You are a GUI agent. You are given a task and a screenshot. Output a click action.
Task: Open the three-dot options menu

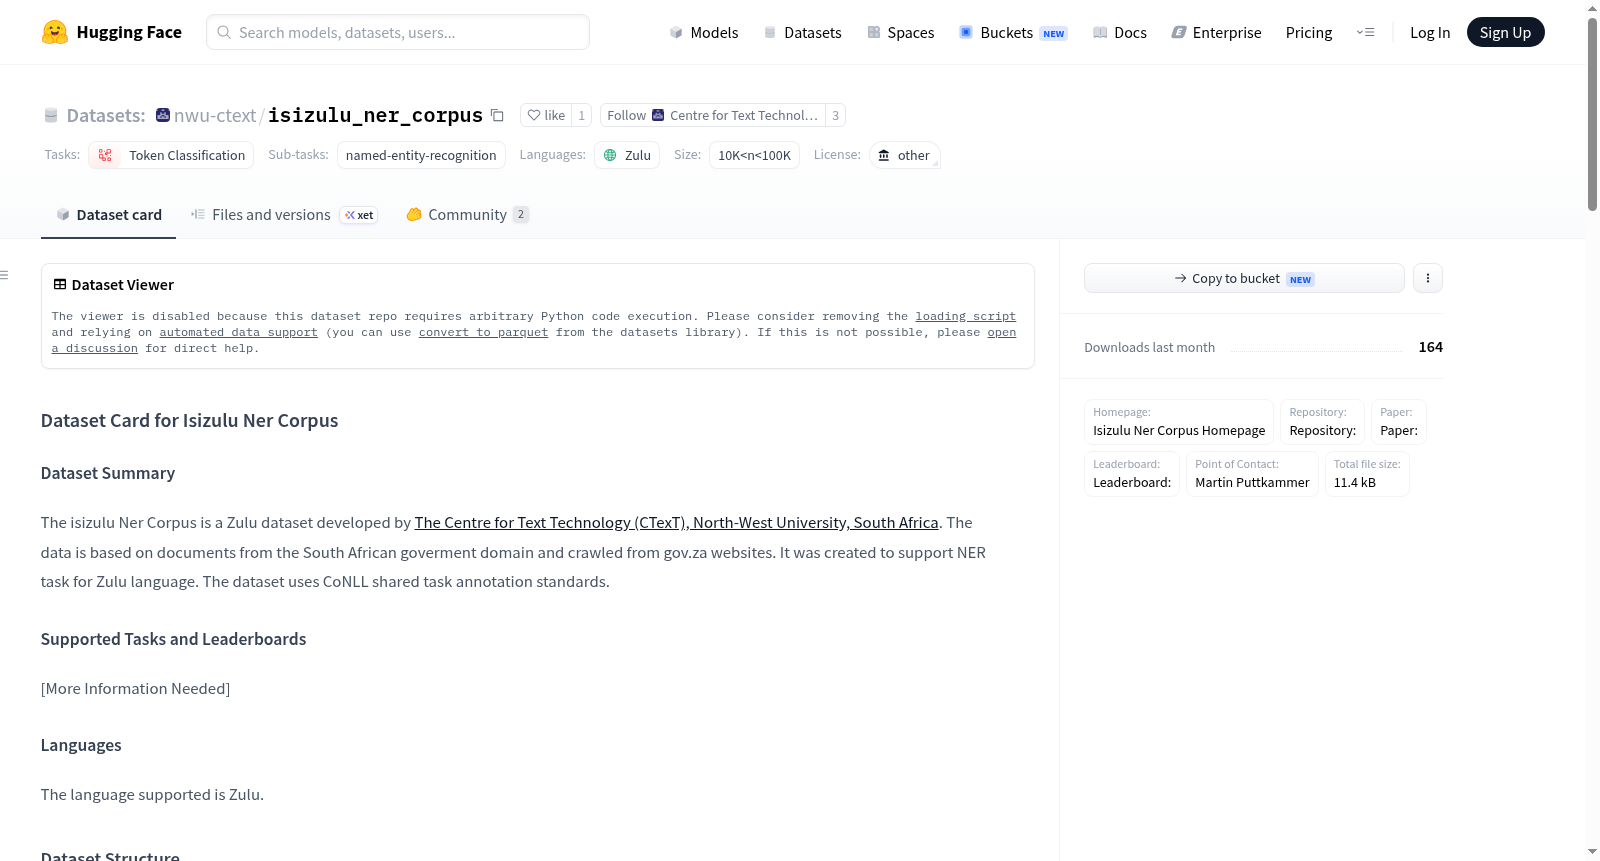click(1428, 278)
